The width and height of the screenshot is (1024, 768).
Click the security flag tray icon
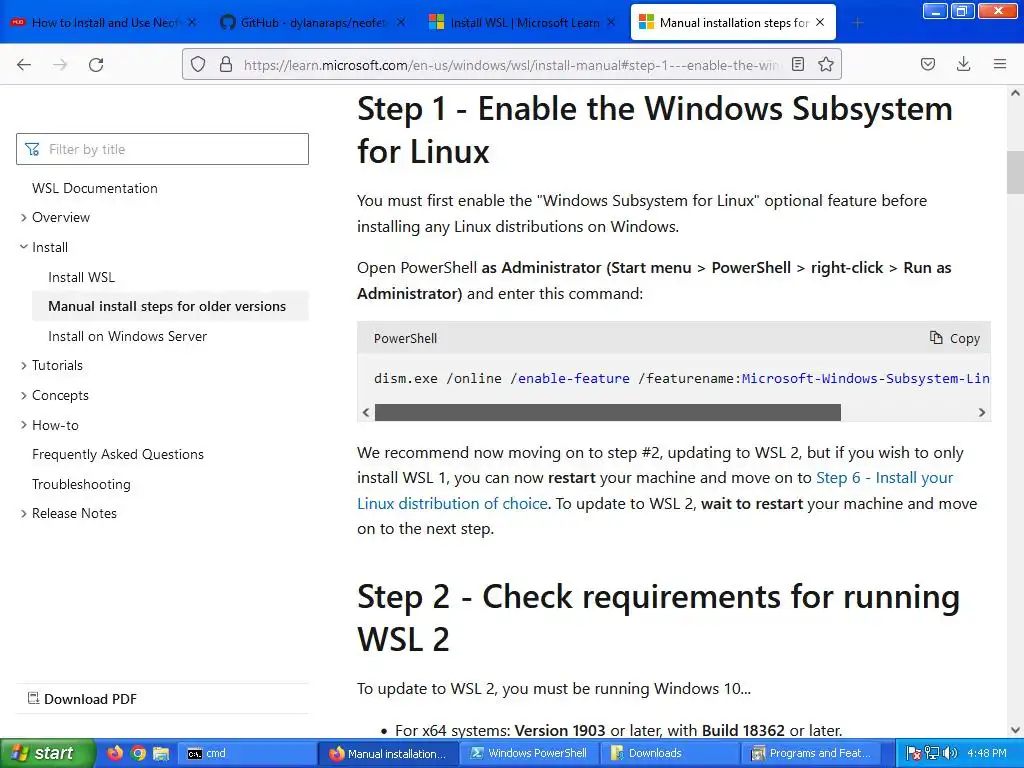[914, 754]
